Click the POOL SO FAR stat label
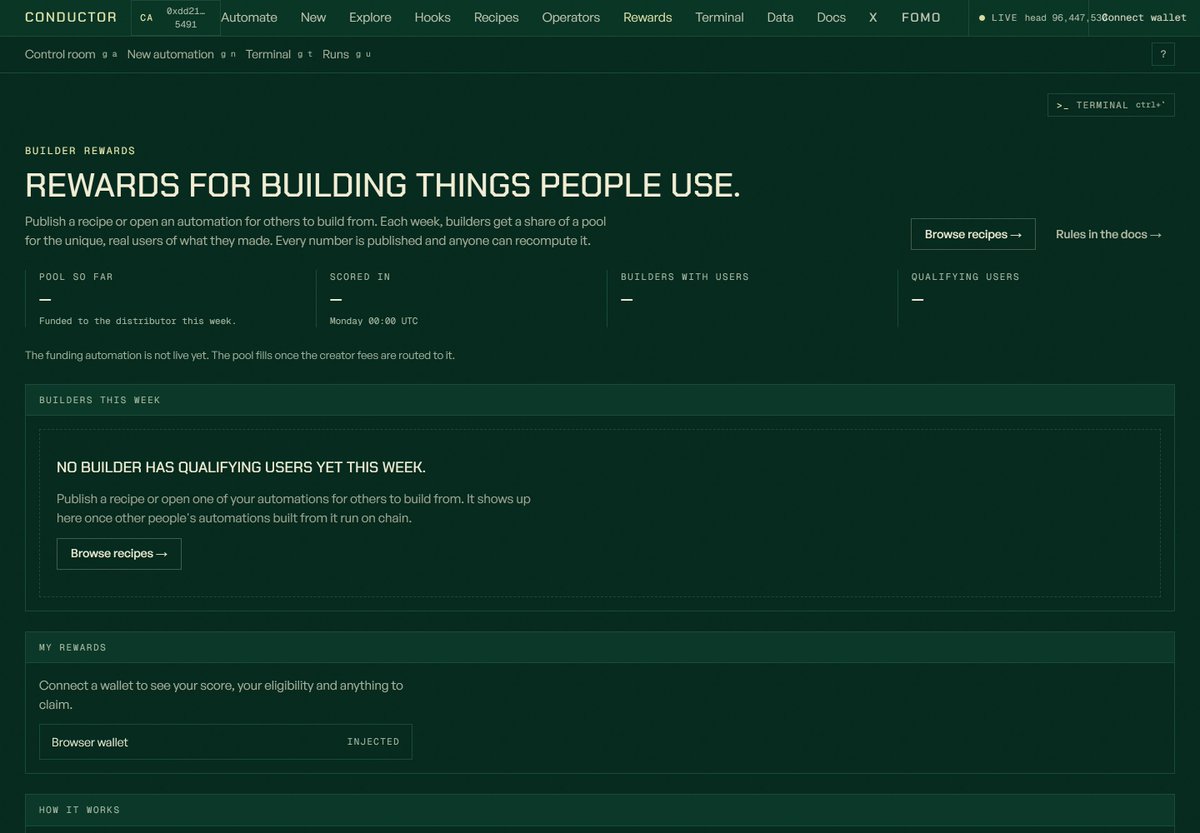This screenshot has height=833, width=1200. (76, 277)
